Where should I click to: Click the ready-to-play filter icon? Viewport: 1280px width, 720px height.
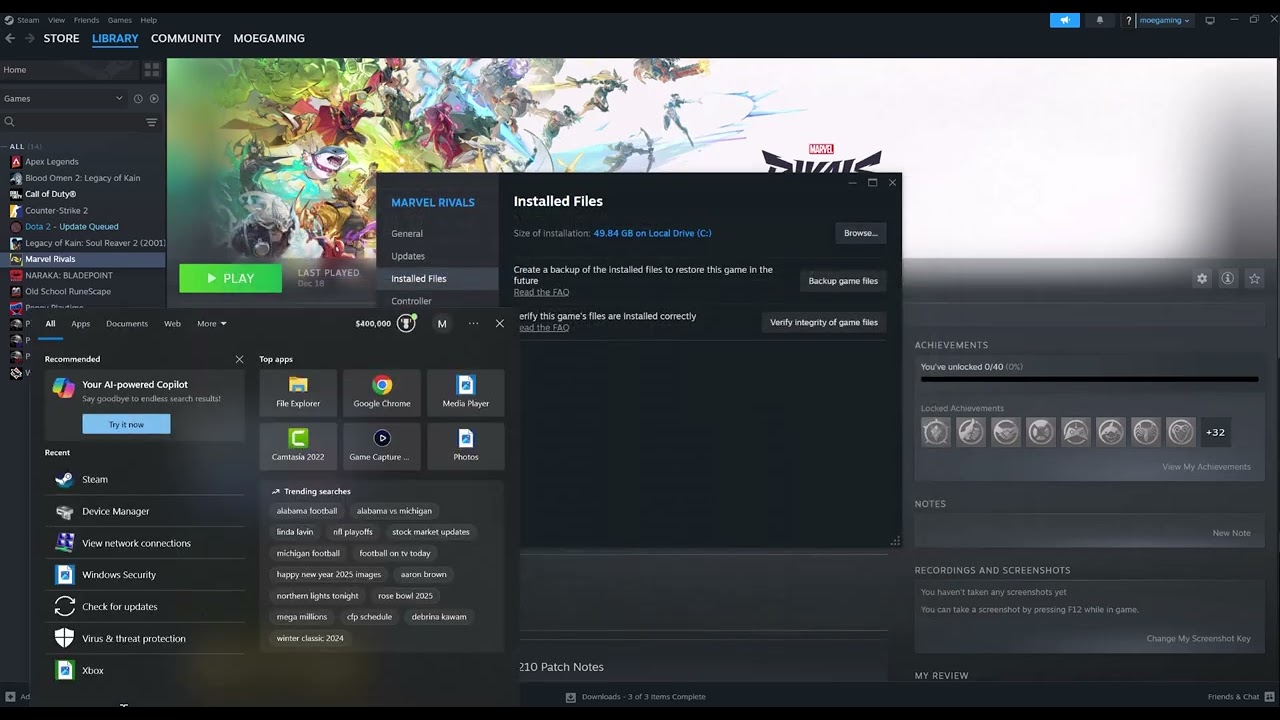[x=154, y=98]
